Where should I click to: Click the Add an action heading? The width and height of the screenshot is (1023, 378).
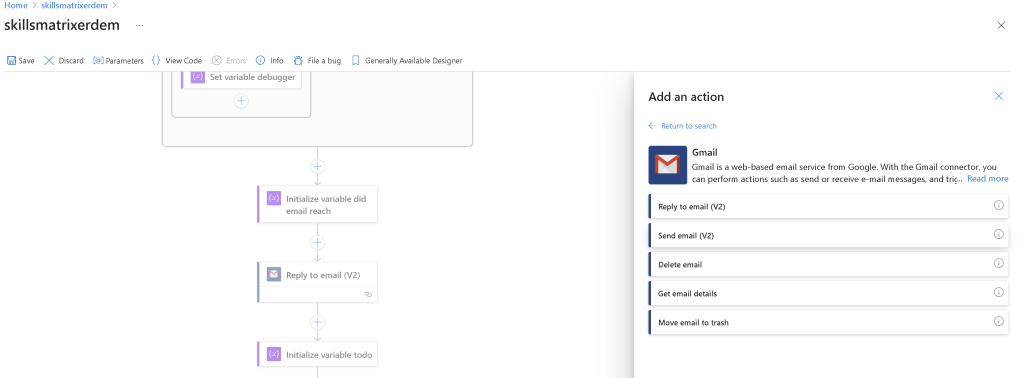[x=686, y=97]
